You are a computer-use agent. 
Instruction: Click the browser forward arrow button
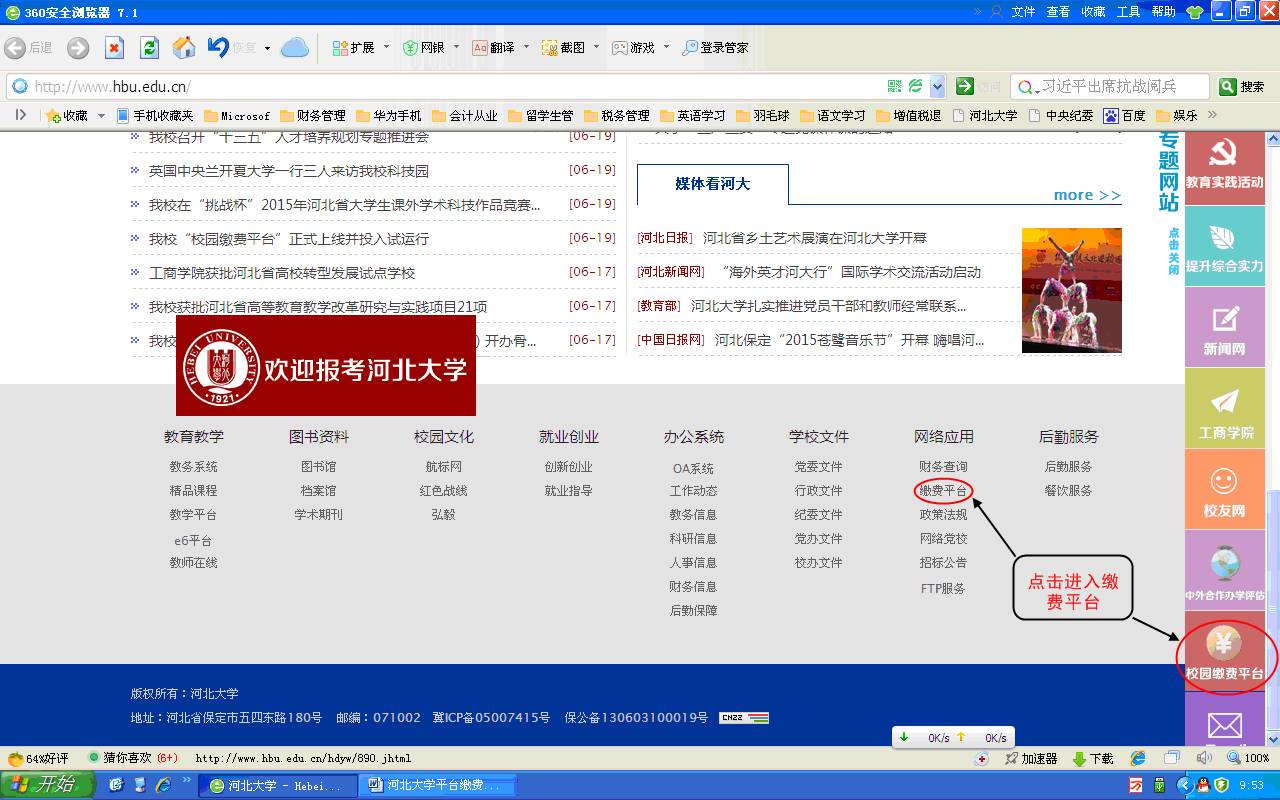tap(78, 48)
